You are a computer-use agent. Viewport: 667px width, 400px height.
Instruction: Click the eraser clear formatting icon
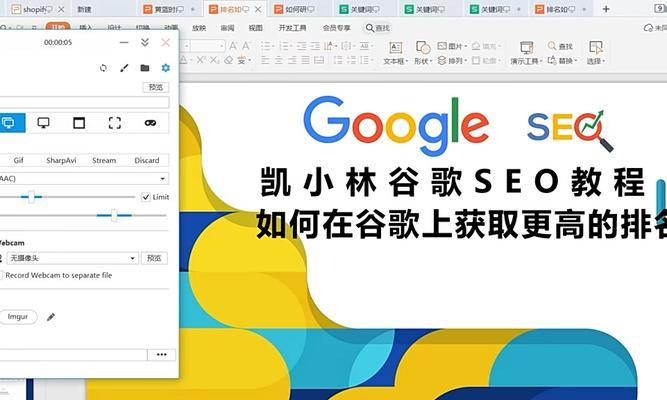coord(228,60)
